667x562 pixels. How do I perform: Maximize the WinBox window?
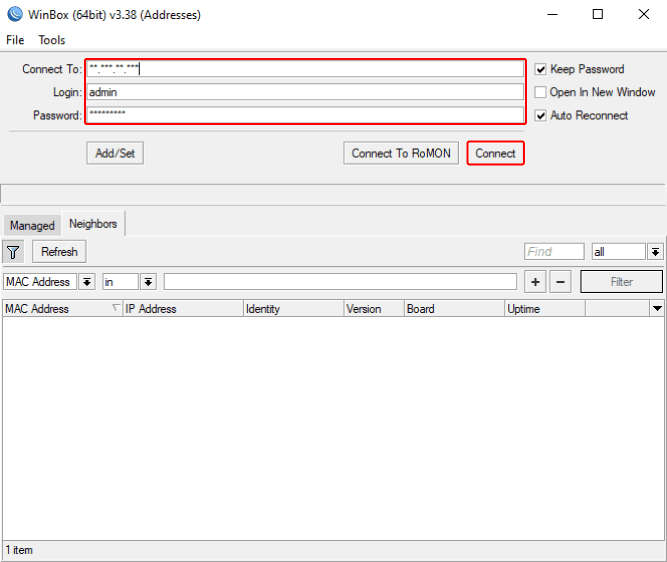598,14
